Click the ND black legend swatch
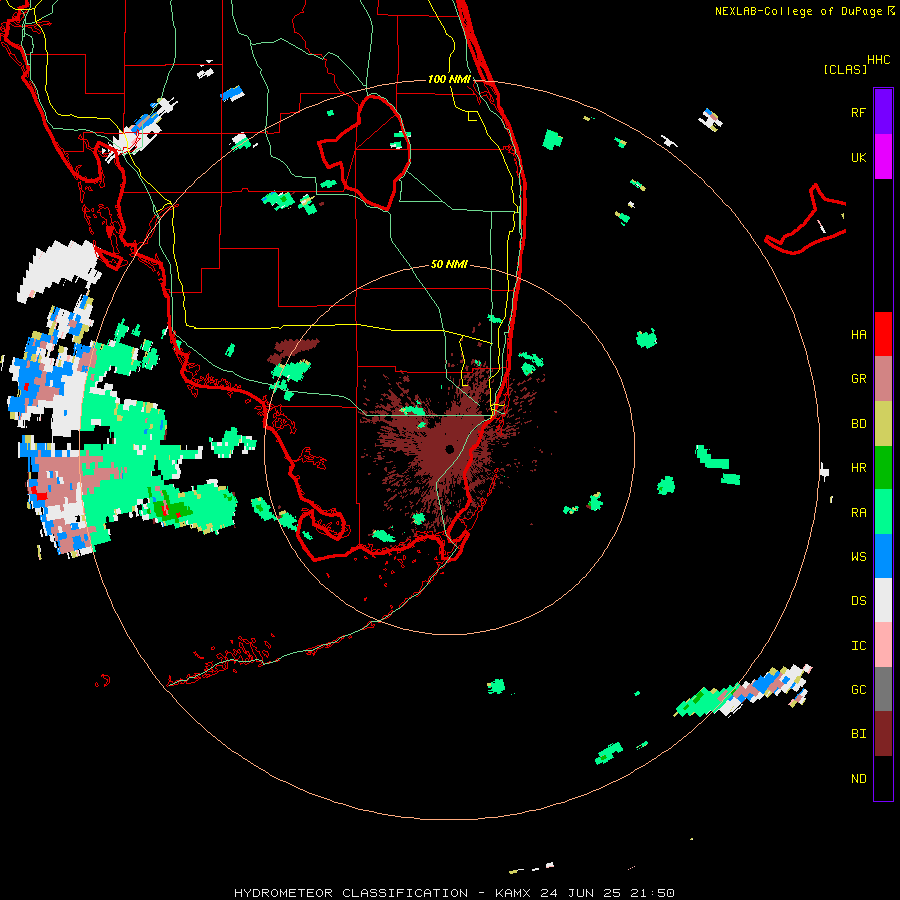 coord(883,778)
